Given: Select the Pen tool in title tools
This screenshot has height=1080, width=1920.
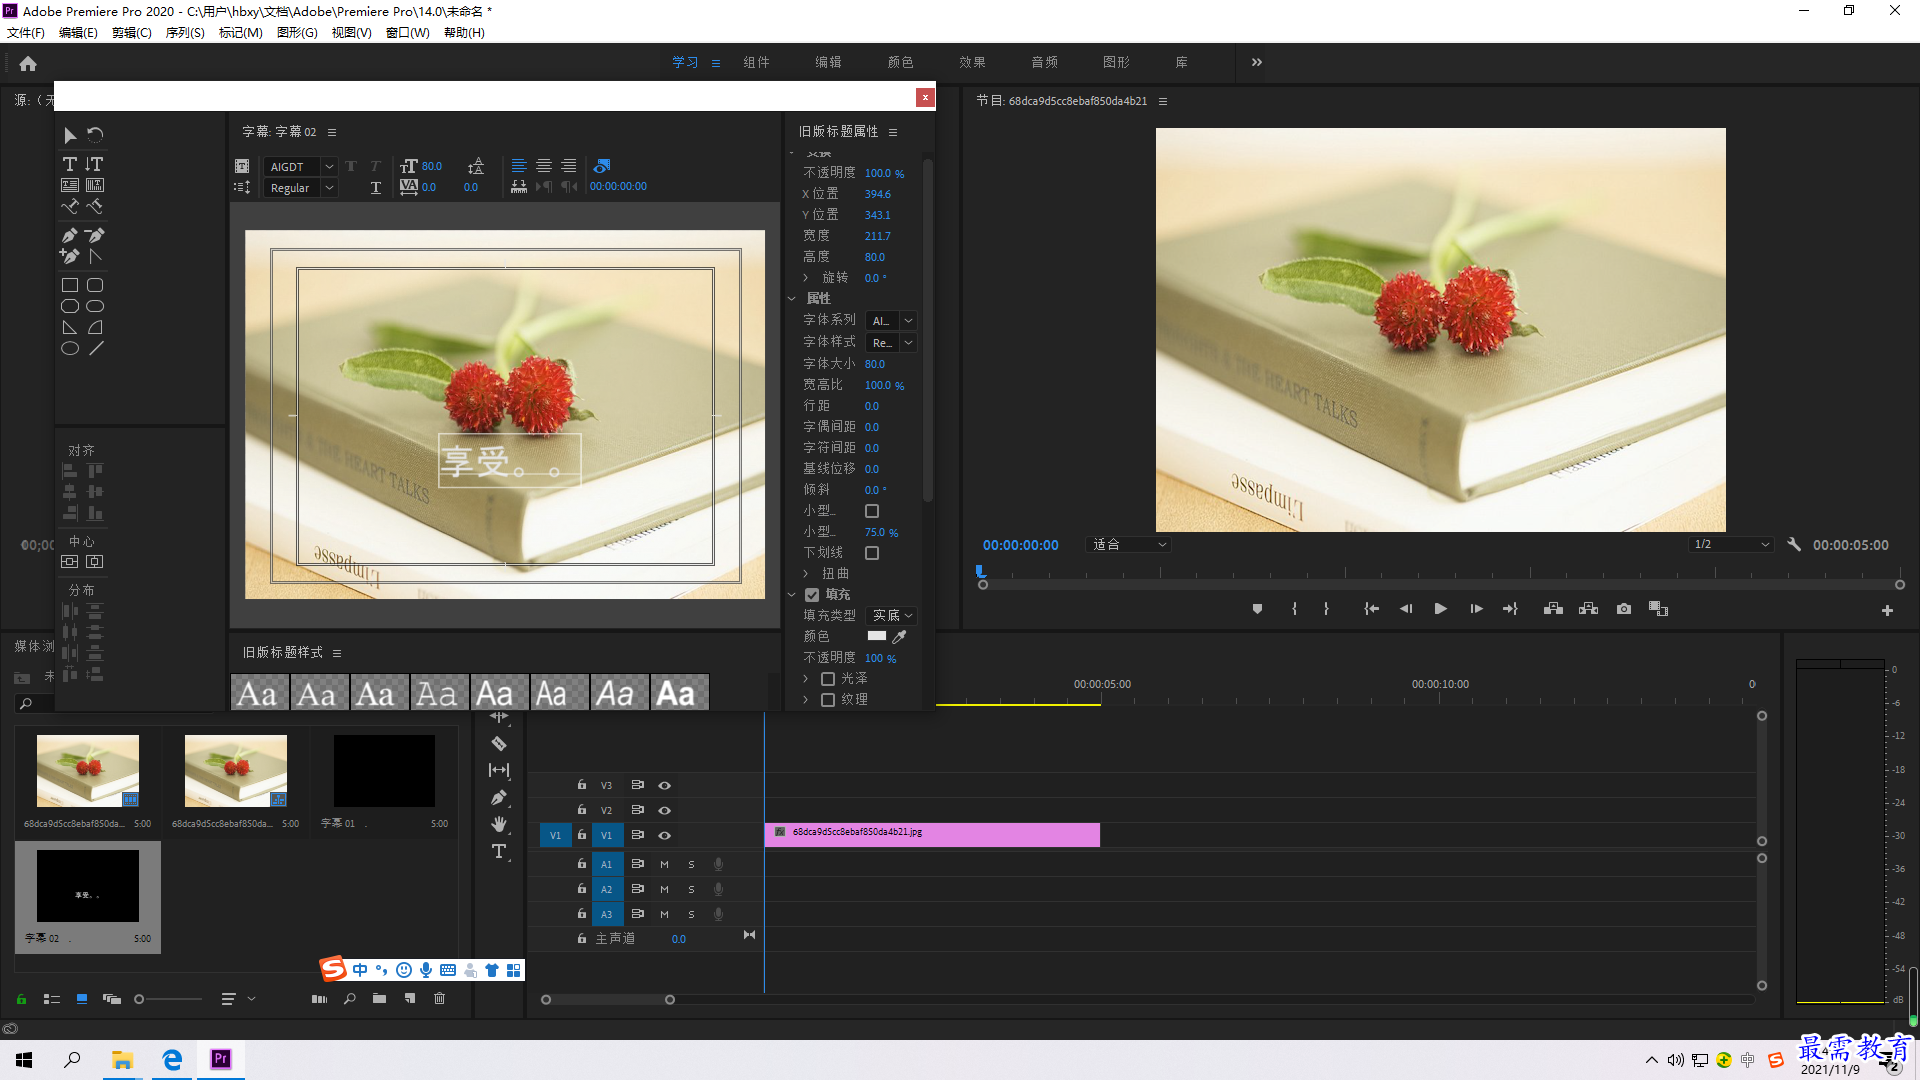Looking at the screenshot, I should pyautogui.click(x=70, y=236).
